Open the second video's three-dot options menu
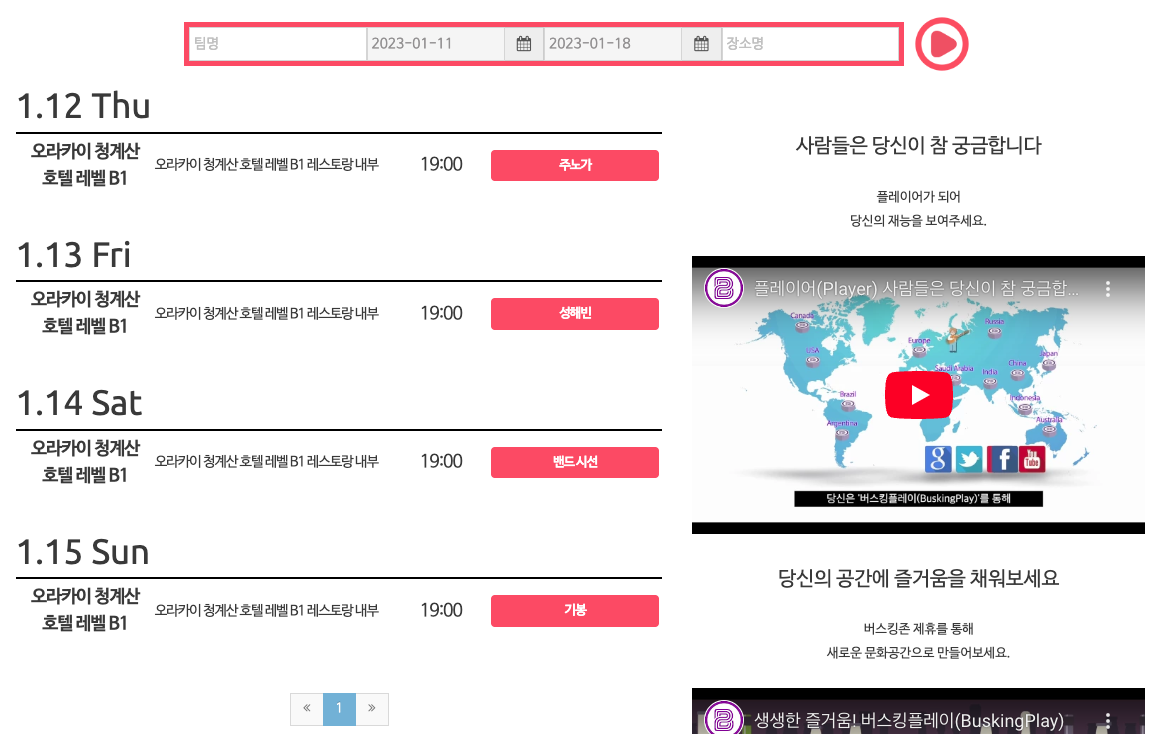This screenshot has height=734, width=1164. click(x=1108, y=720)
